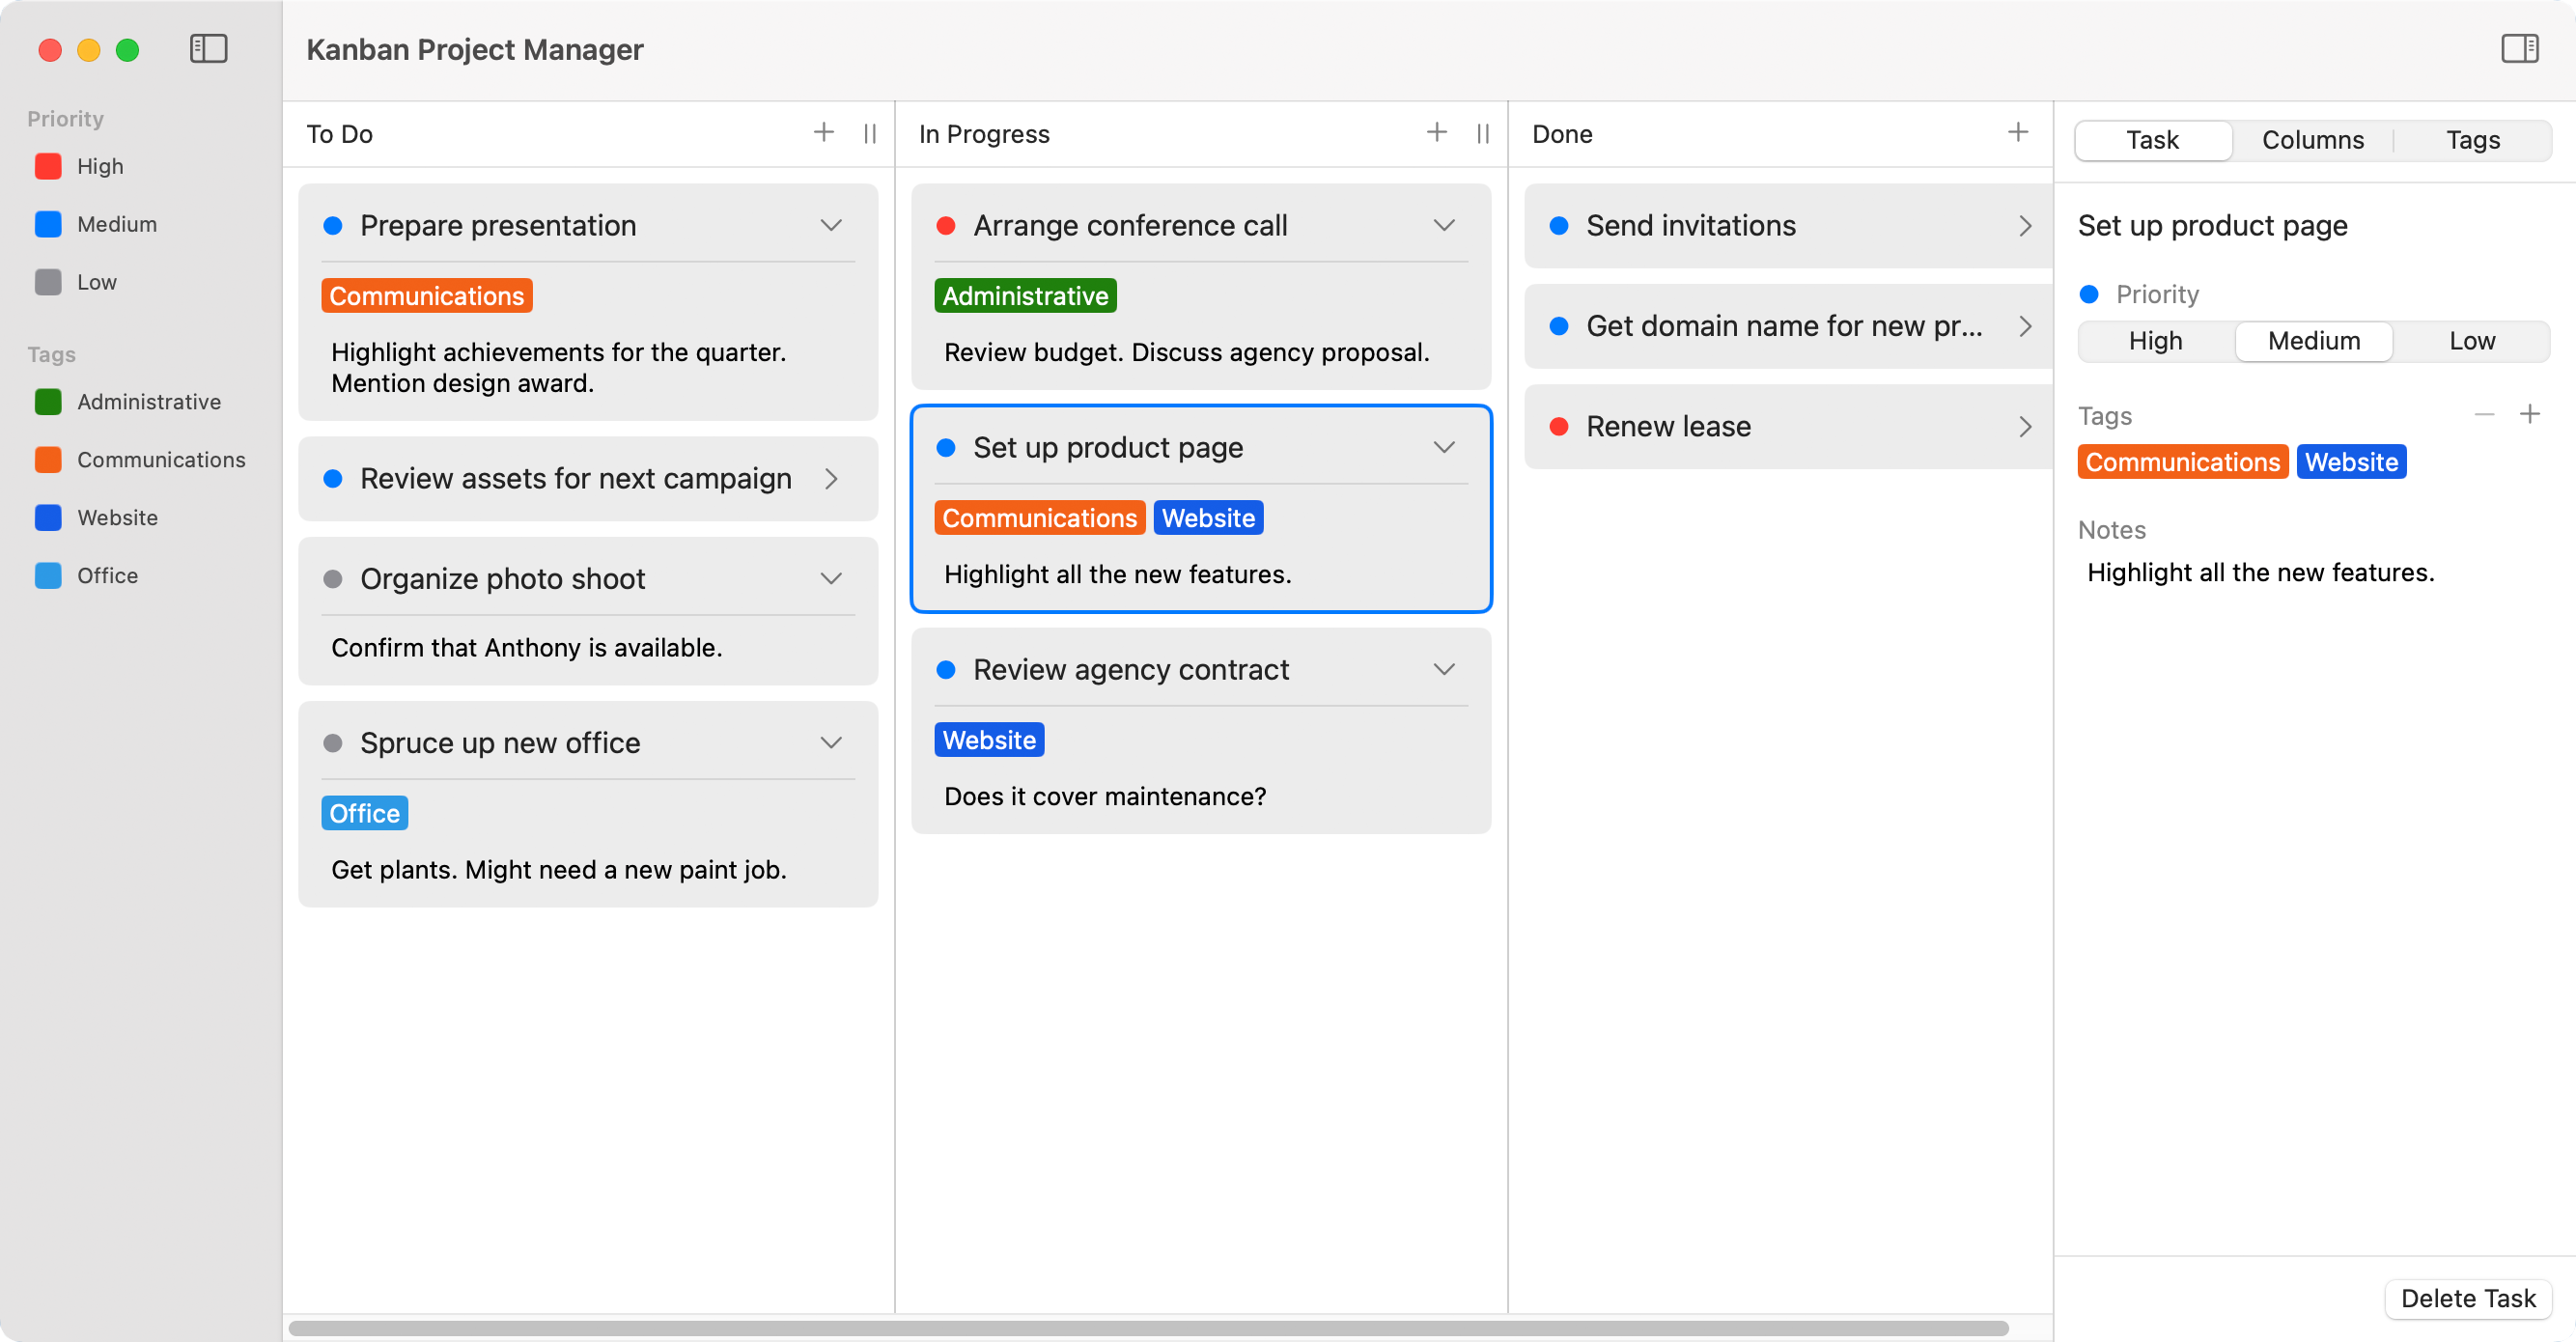Image resolution: width=2576 pixels, height=1342 pixels.
Task: Add tag with the plus icon in inspector
Action: (2529, 414)
